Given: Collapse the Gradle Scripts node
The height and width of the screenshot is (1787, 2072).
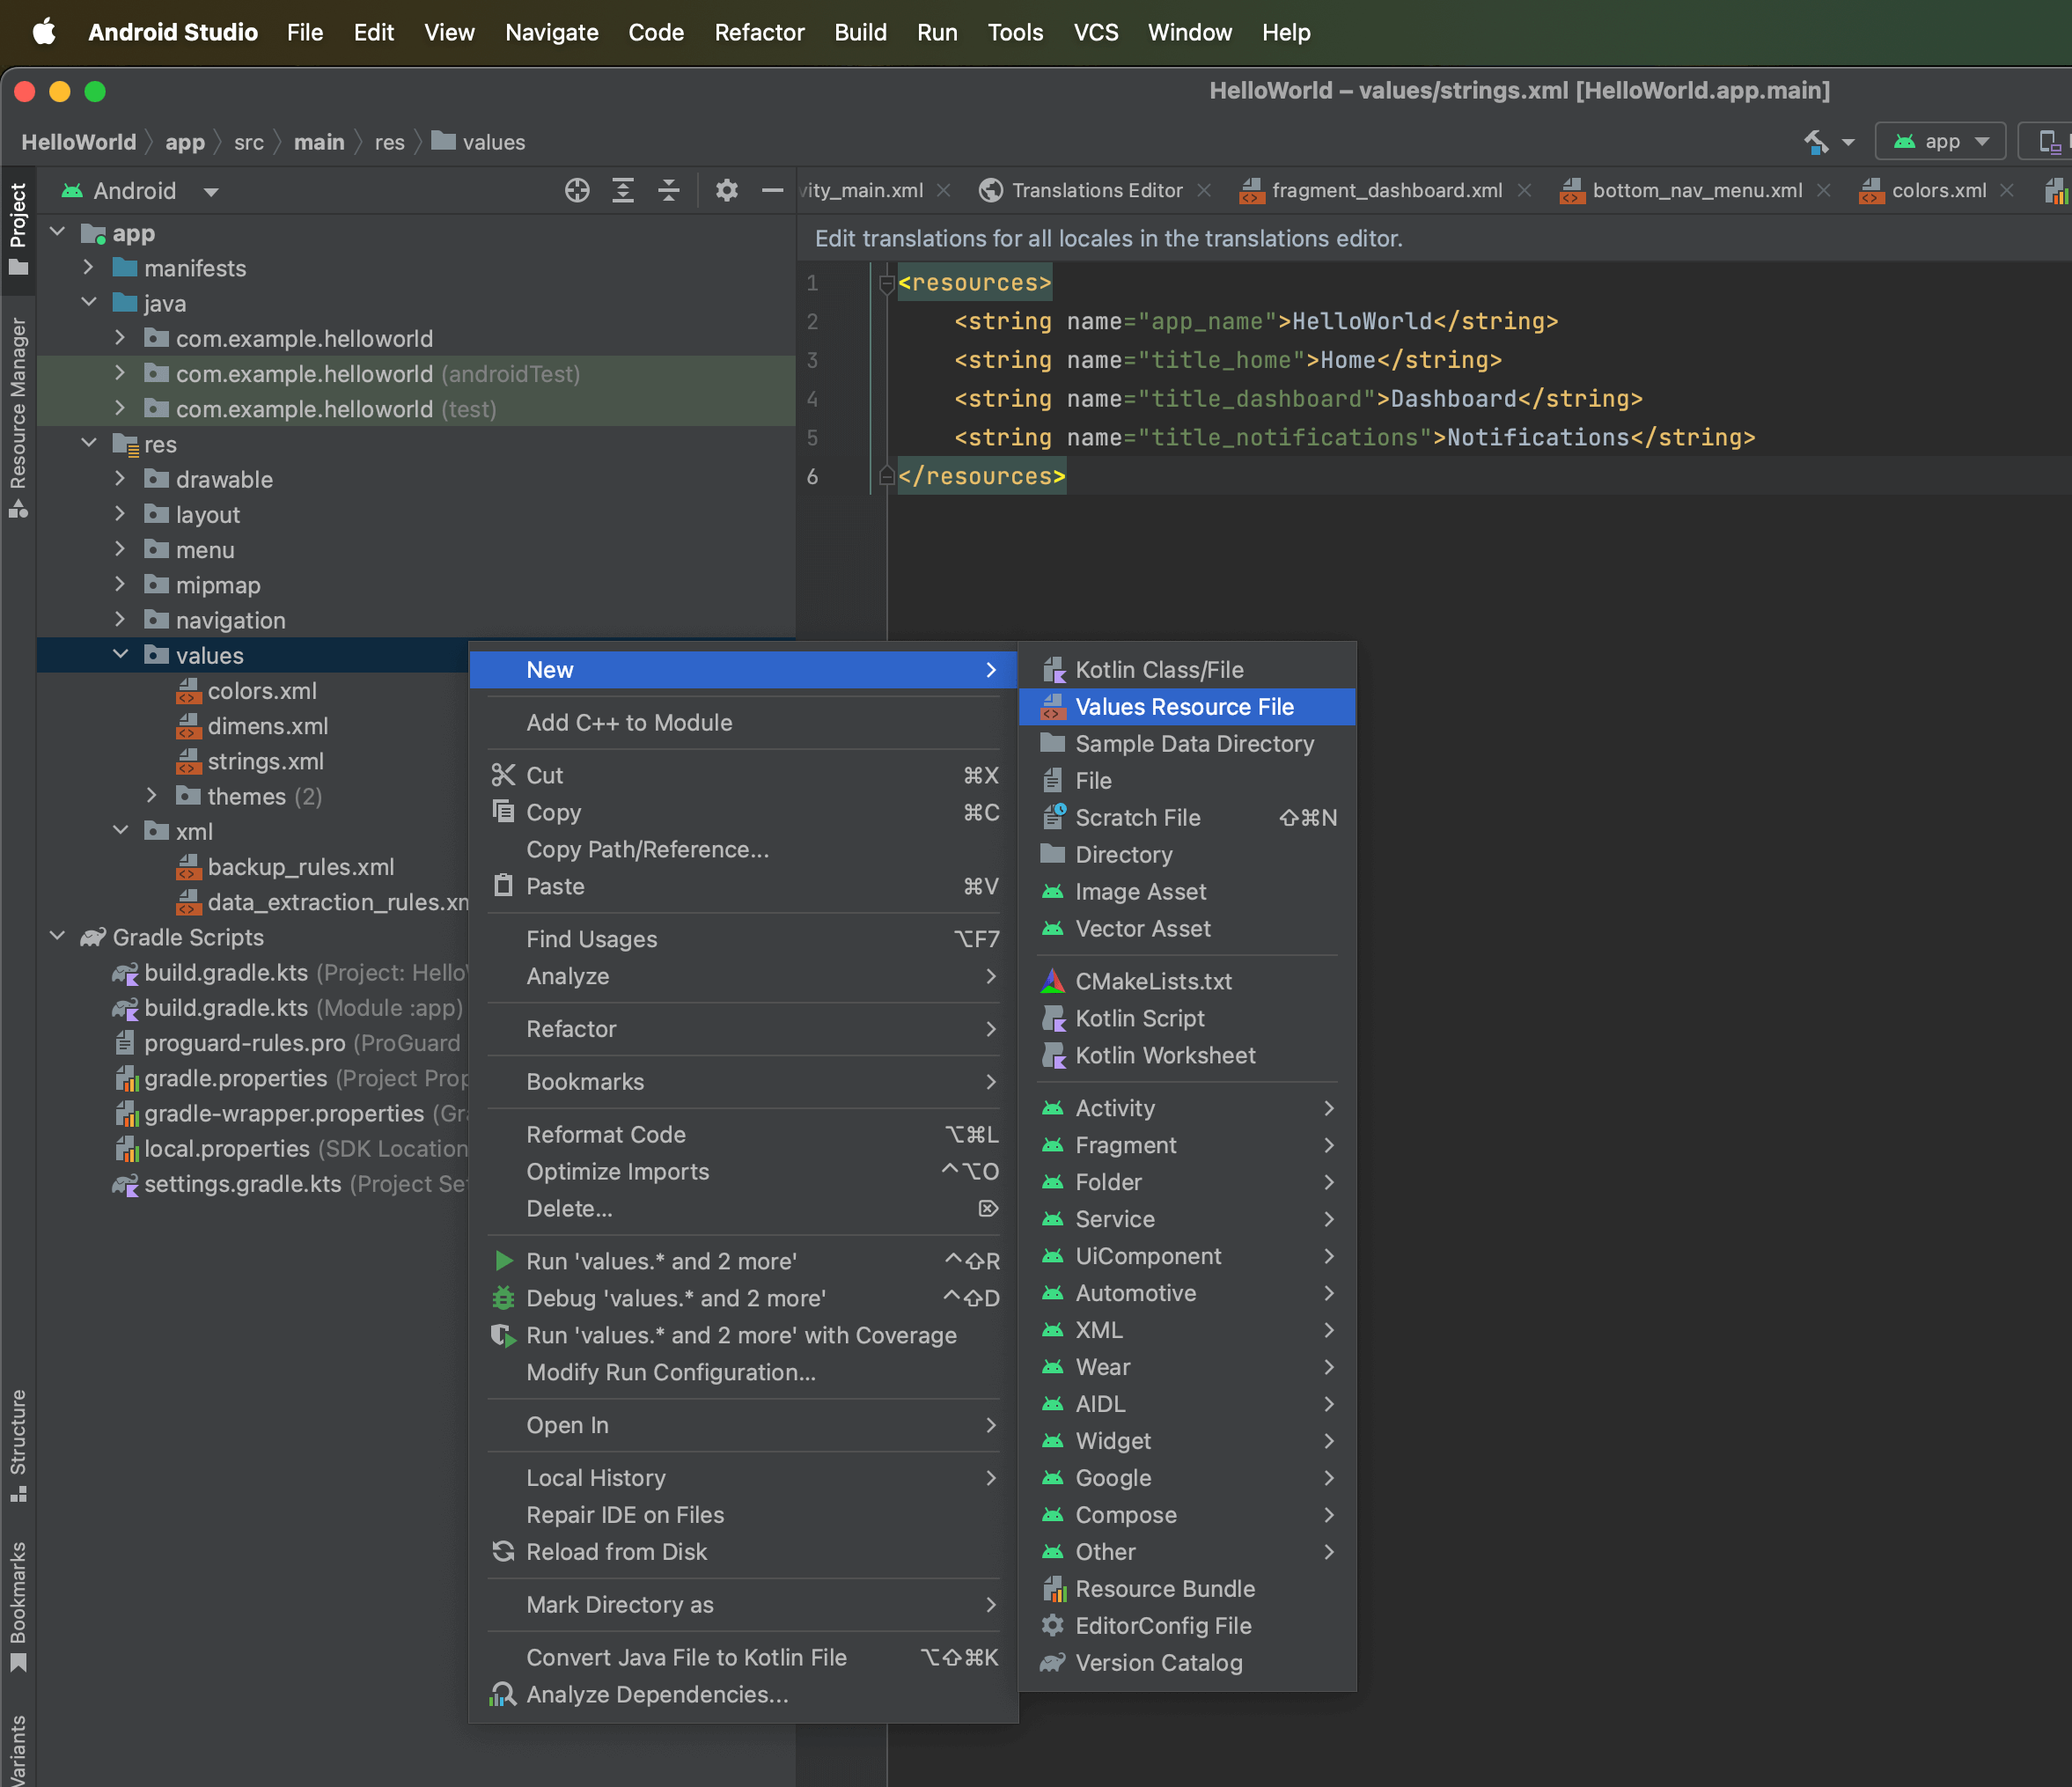Looking at the screenshot, I should coord(57,937).
